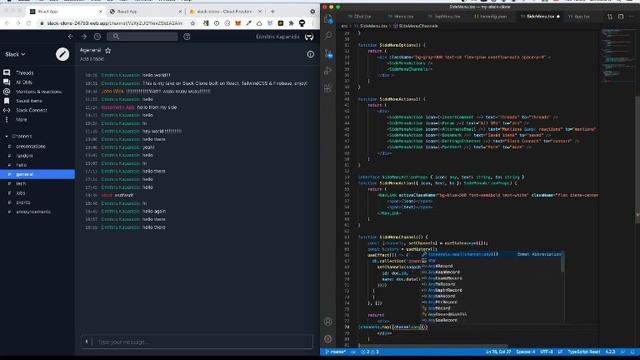640x360 pixels.
Task: Open the More vertical dots icon
Action: point(7,120)
